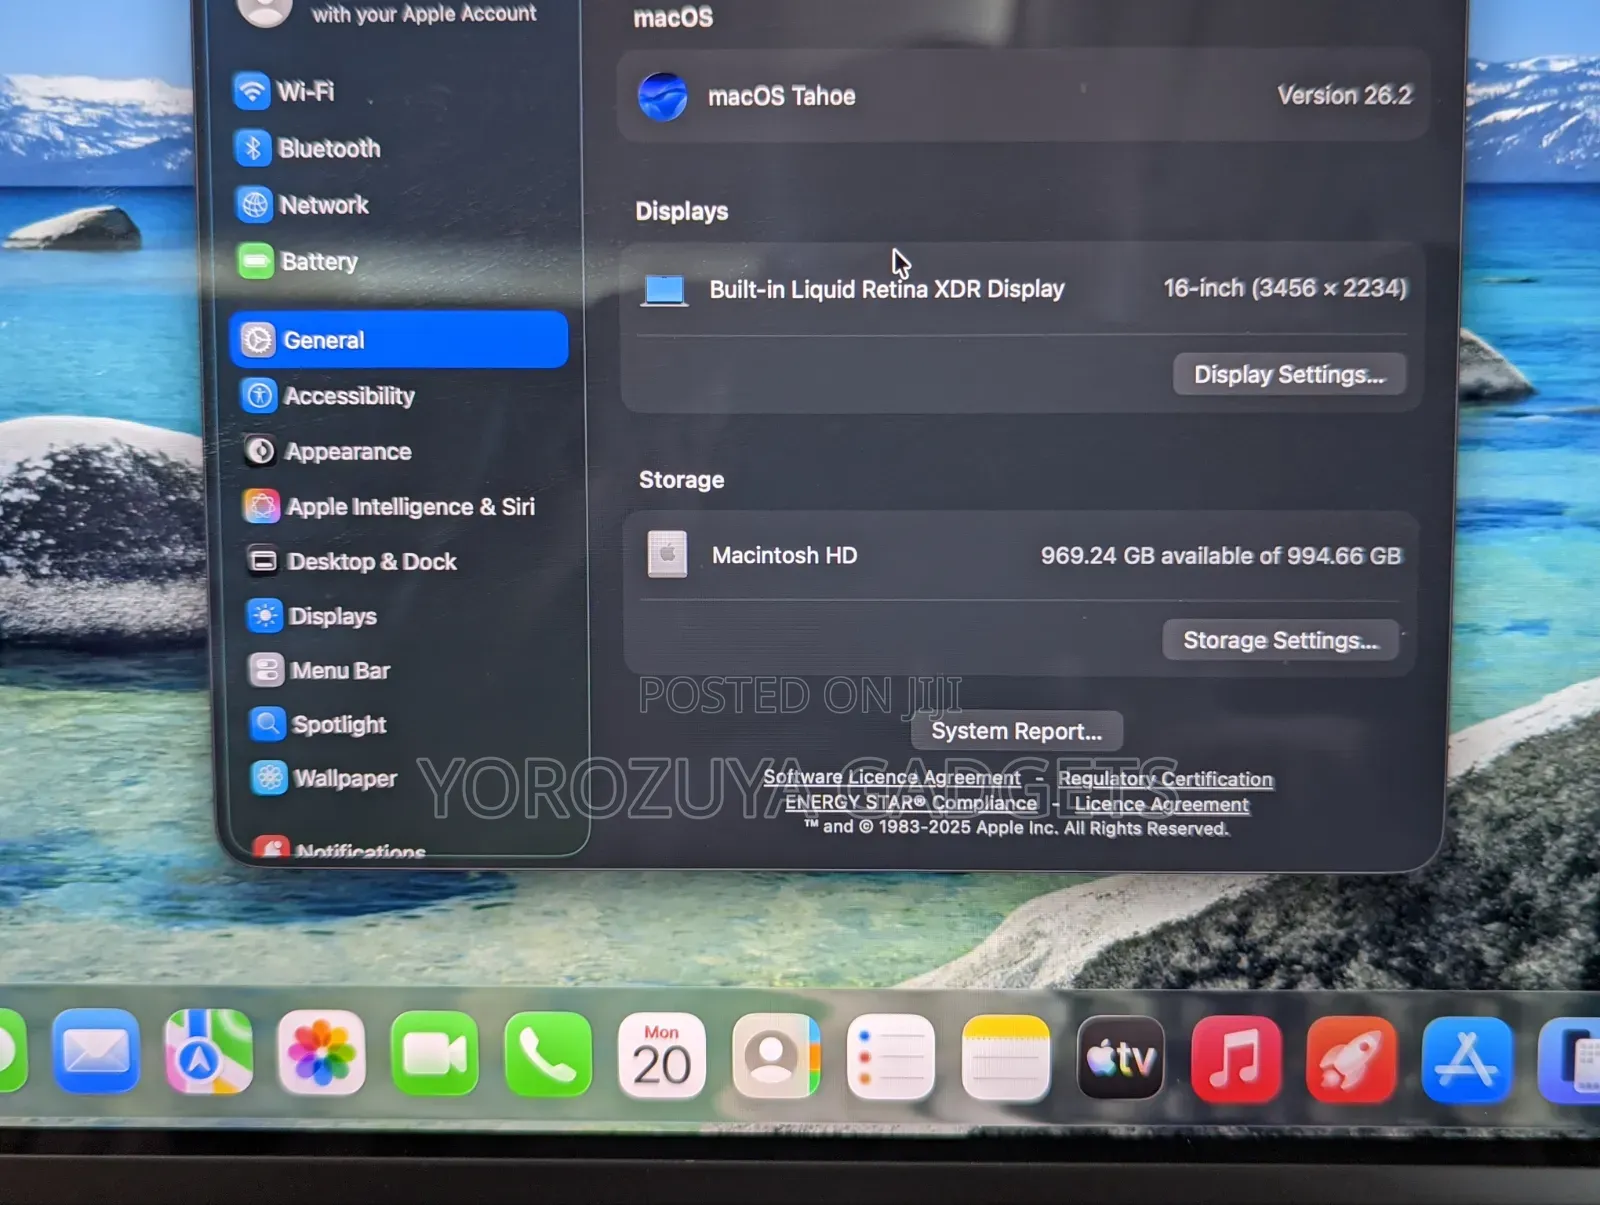Screen dimensions: 1600x1205
Task: Open the red rocket app in Dock
Action: click(x=1351, y=1060)
